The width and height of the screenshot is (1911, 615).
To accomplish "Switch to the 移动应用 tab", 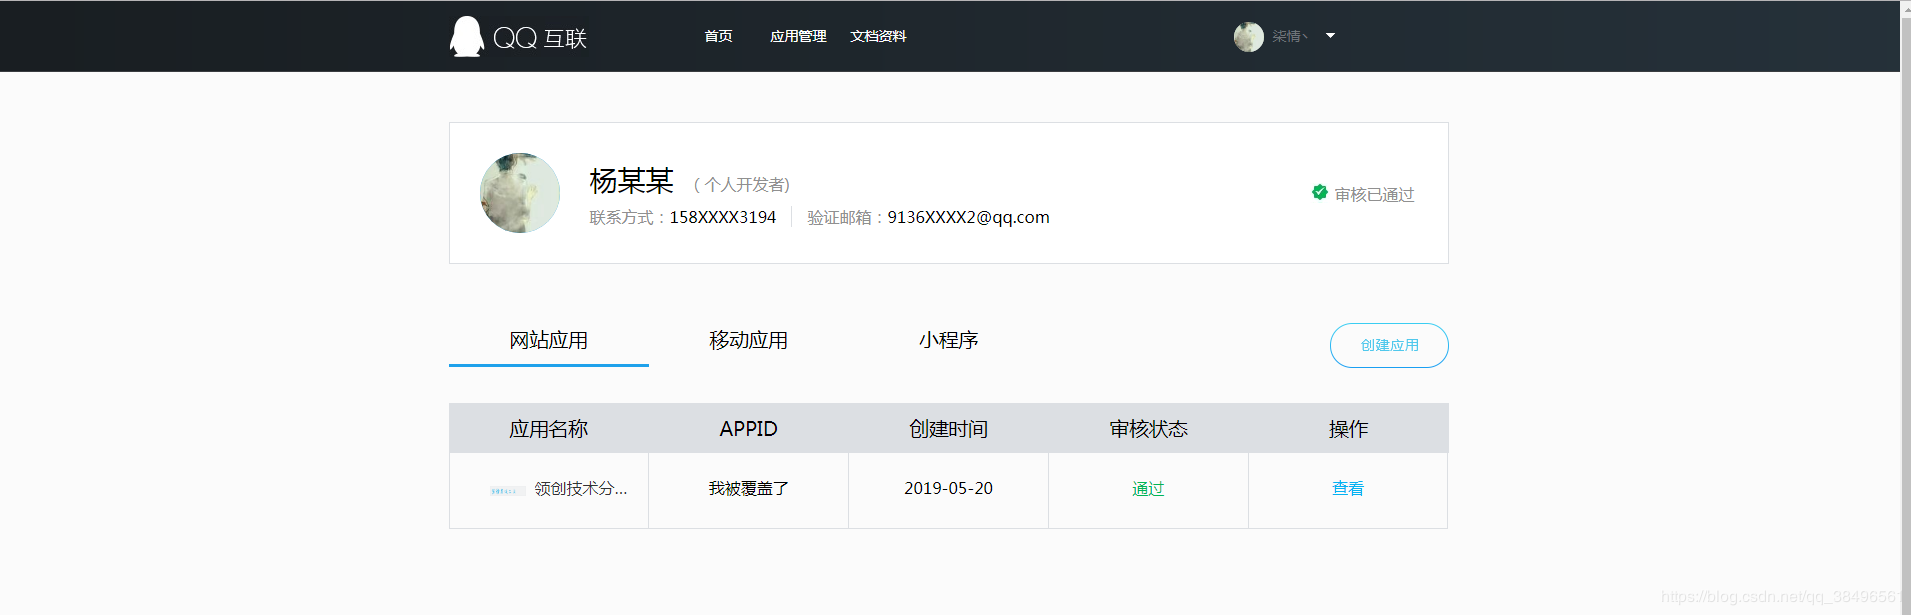I will tap(748, 341).
